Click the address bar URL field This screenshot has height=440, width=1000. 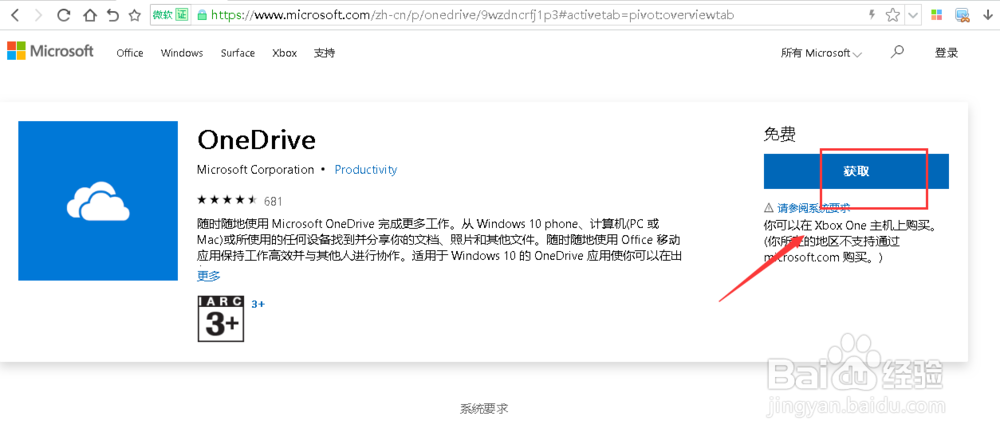pos(472,15)
